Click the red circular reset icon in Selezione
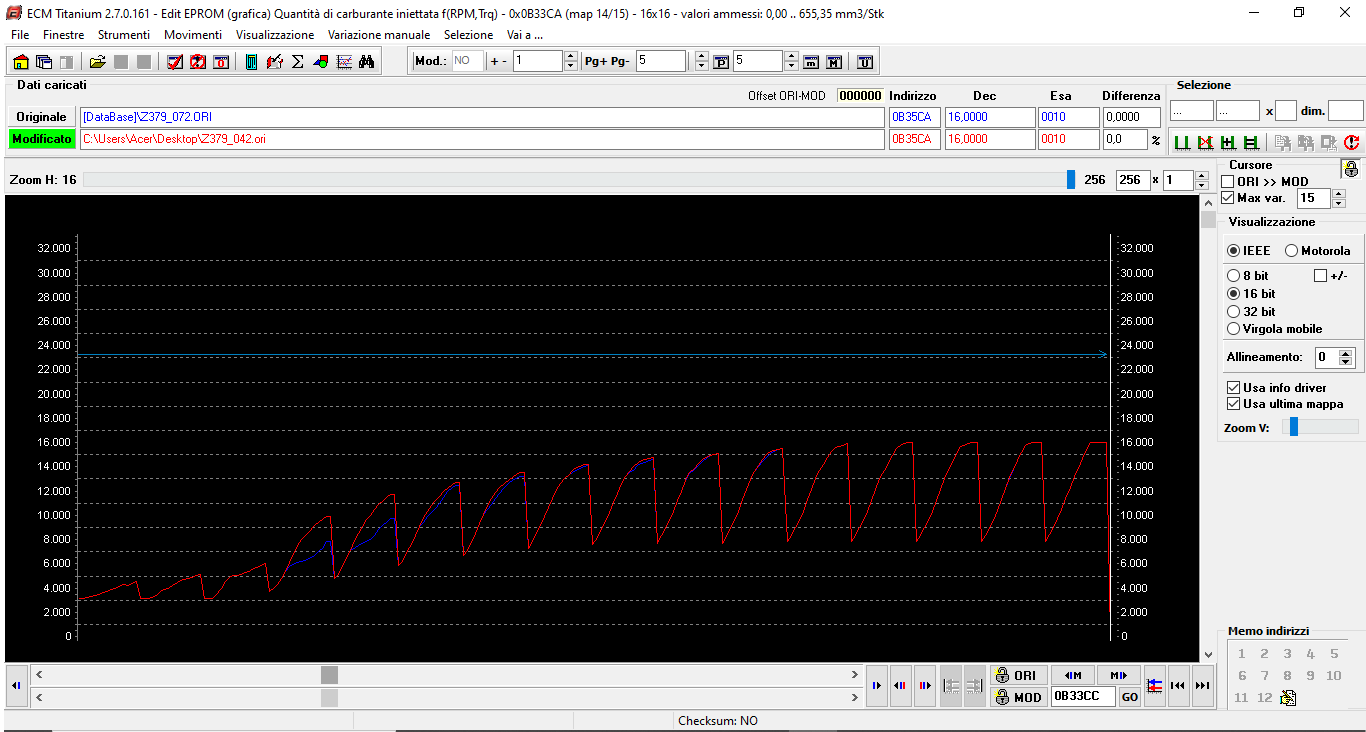This screenshot has height=732, width=1366. [1352, 143]
